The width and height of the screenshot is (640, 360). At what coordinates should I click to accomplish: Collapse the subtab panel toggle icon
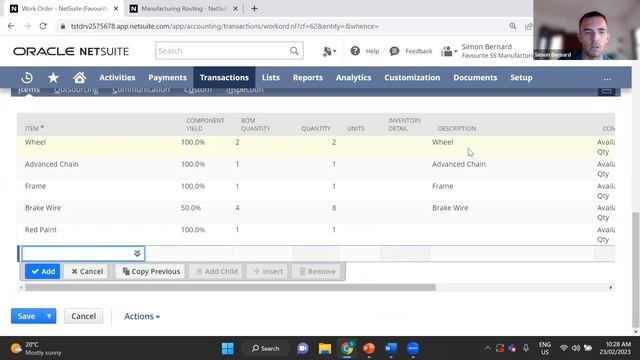coord(607,91)
